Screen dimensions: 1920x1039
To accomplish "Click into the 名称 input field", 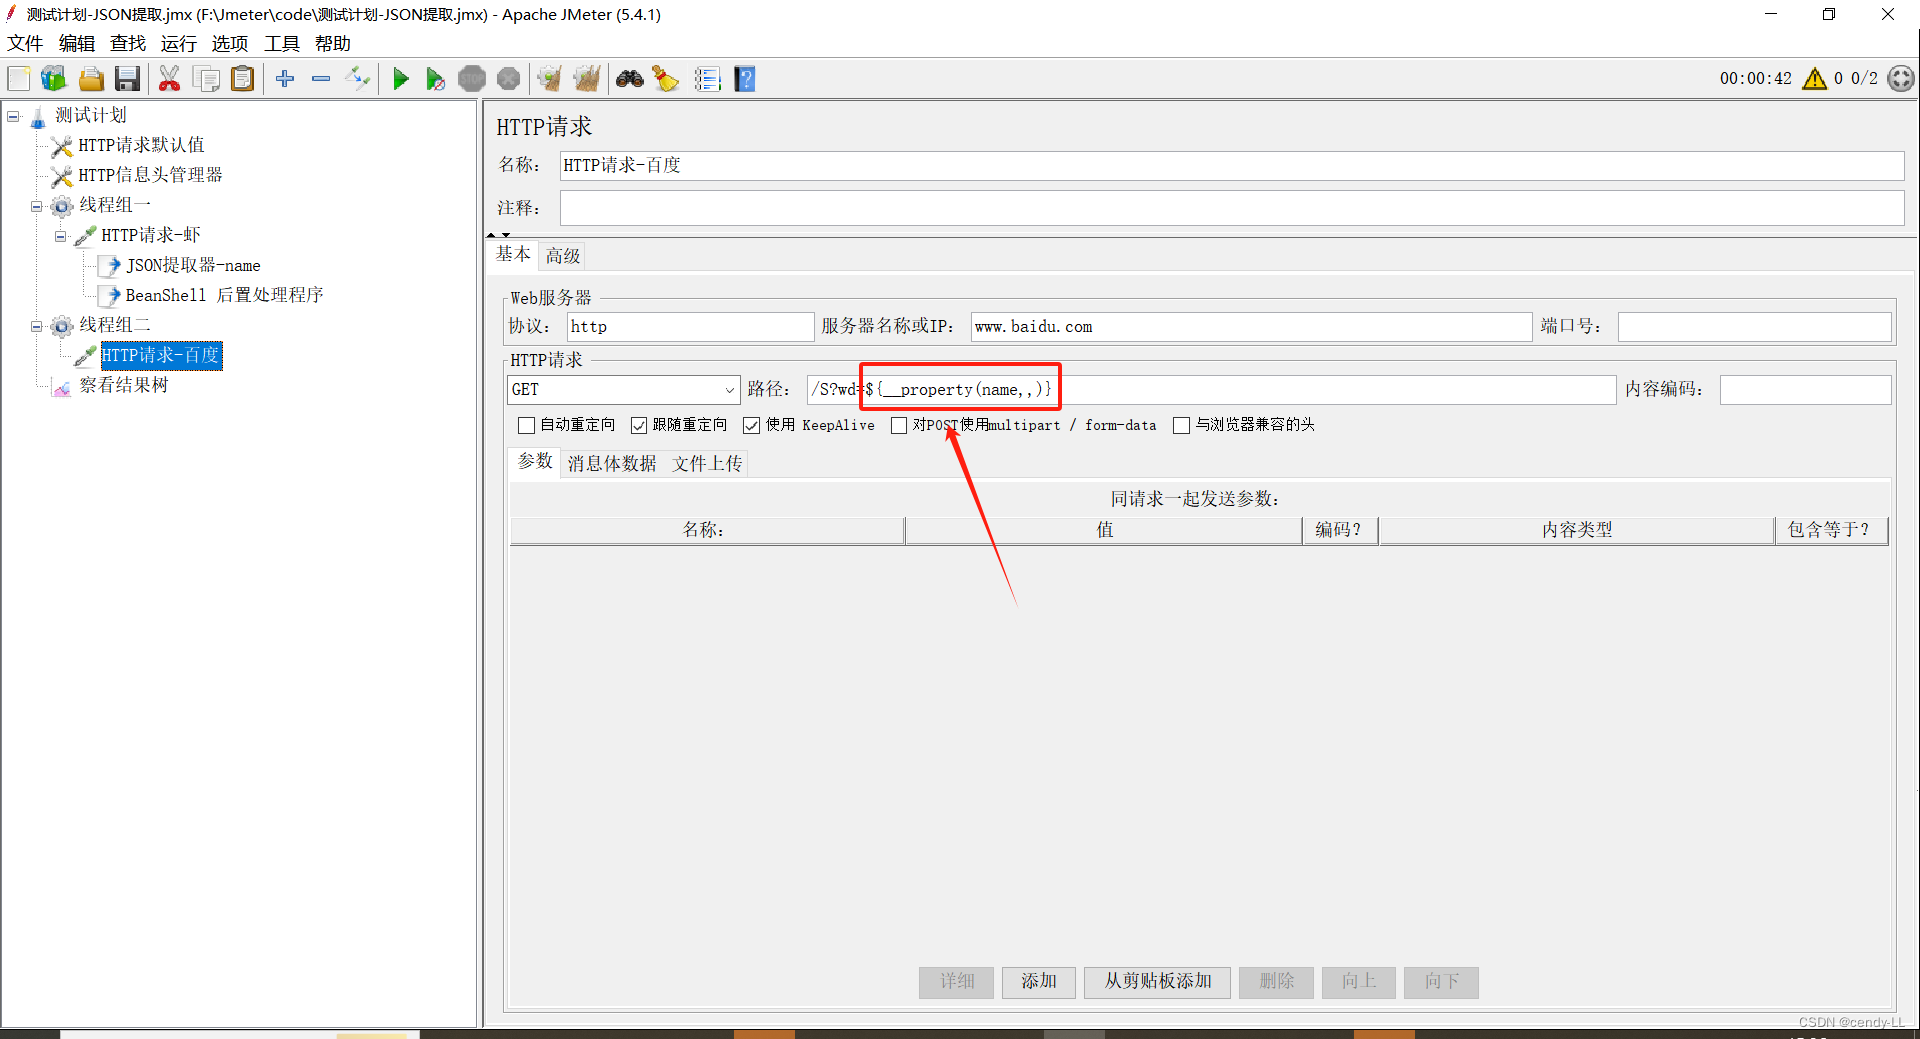I will coord(1231,166).
